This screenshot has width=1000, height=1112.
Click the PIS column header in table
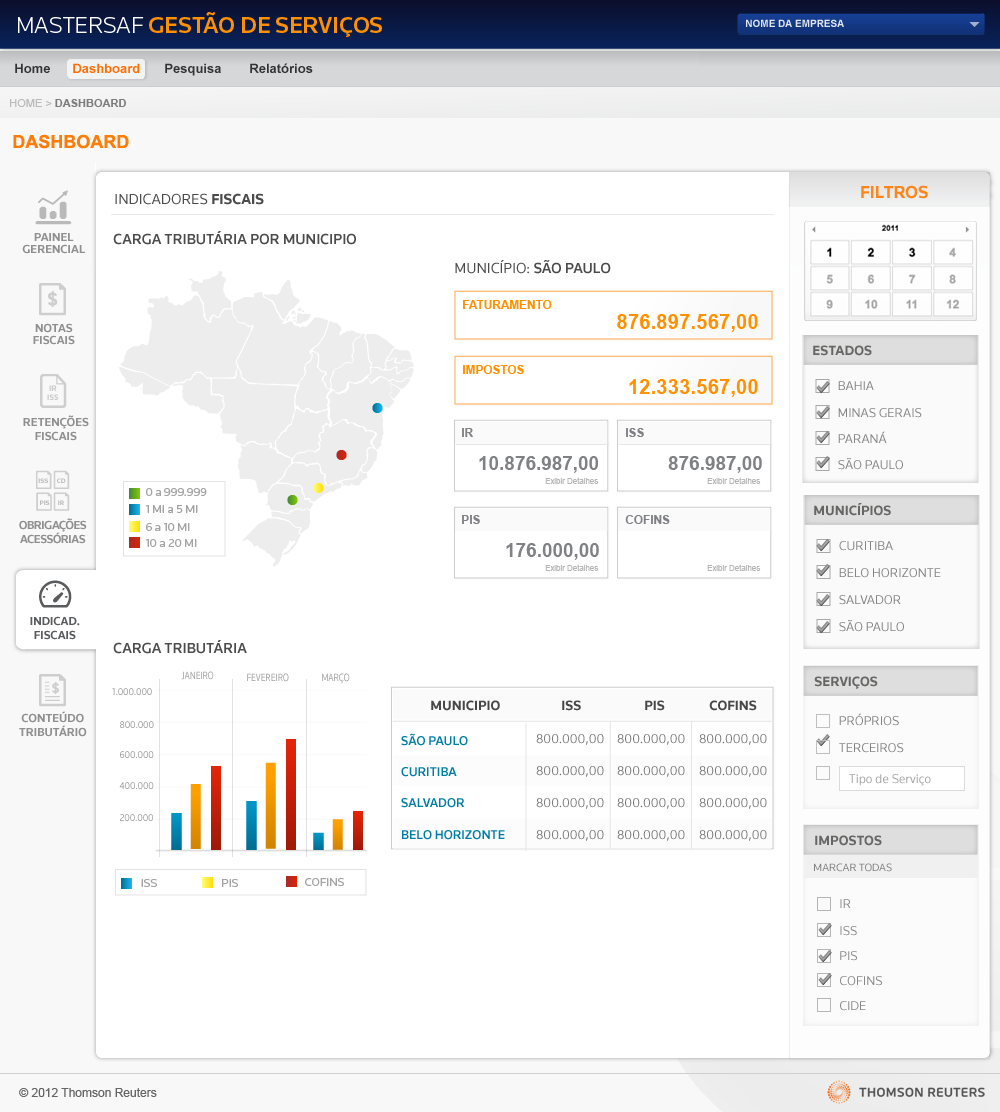point(654,706)
